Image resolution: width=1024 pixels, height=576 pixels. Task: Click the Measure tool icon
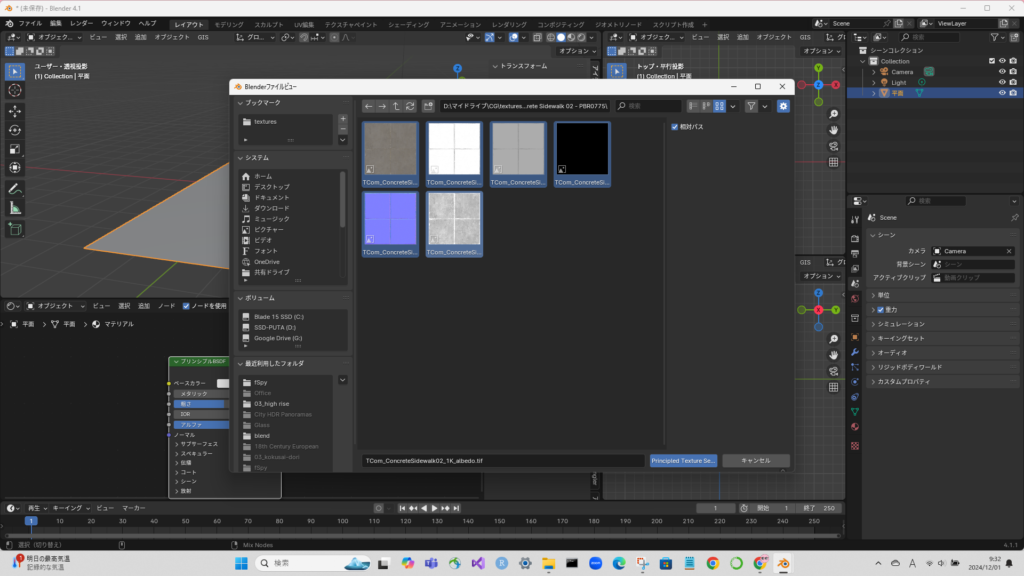[15, 208]
